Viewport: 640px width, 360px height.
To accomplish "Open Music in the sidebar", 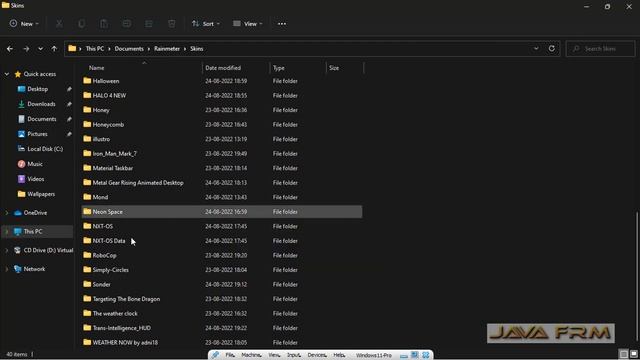I will (35, 164).
